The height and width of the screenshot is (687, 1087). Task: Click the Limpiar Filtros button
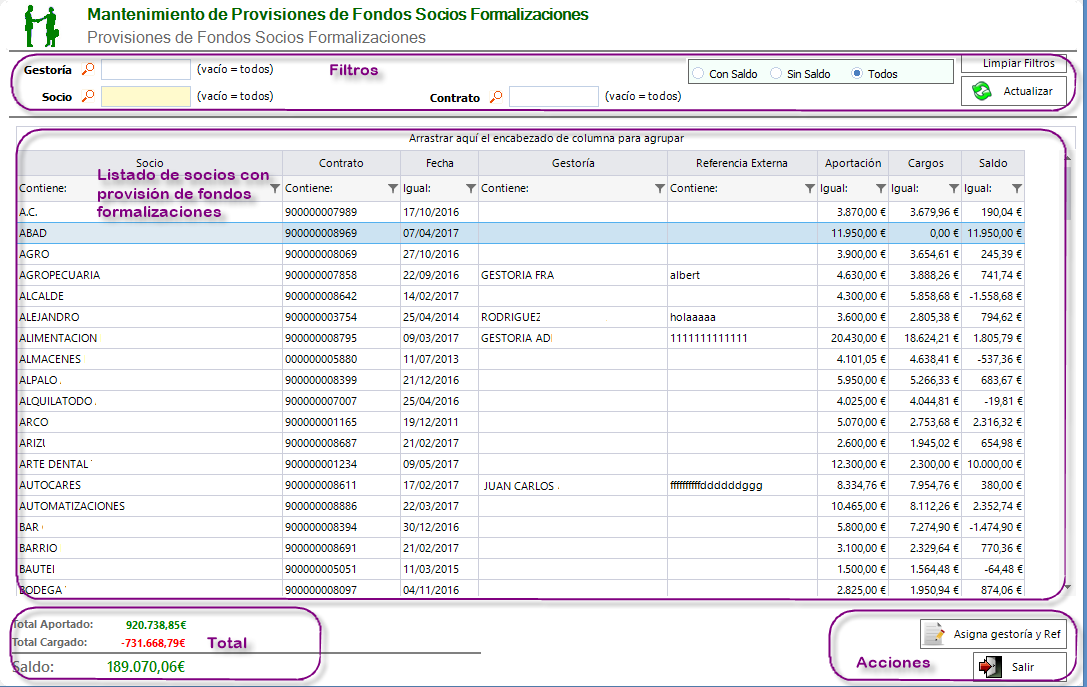[x=1014, y=64]
